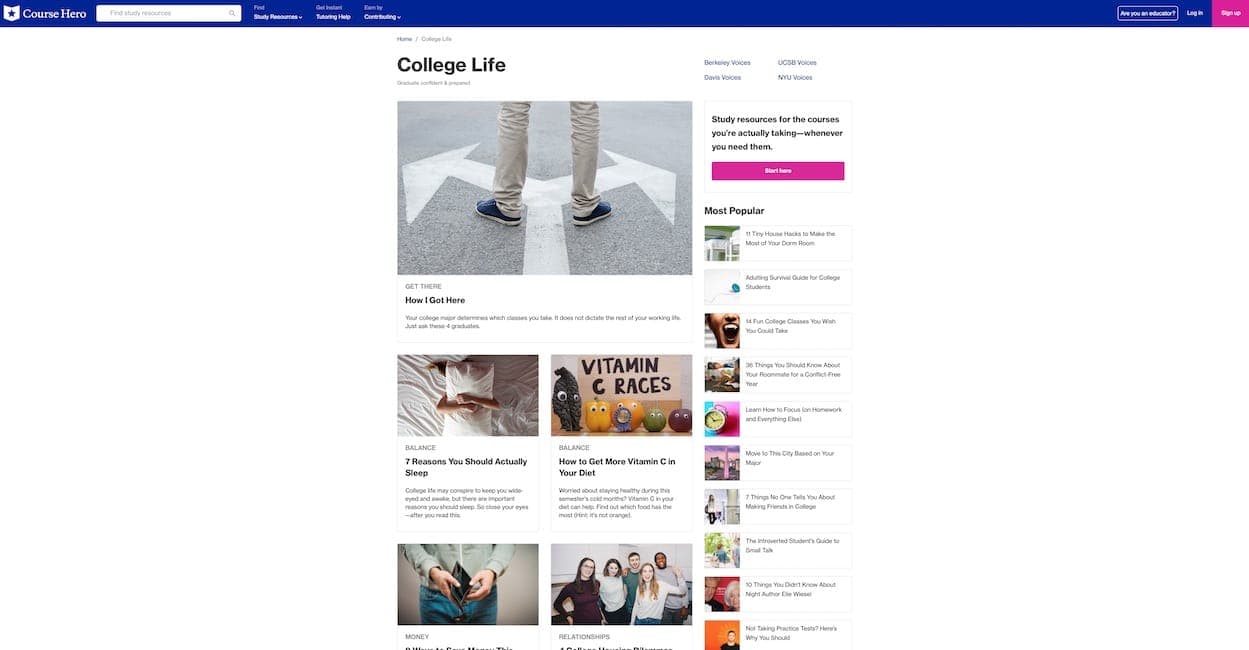Click the Vitamin C Races image
The height and width of the screenshot is (650, 1249).
click(x=621, y=395)
